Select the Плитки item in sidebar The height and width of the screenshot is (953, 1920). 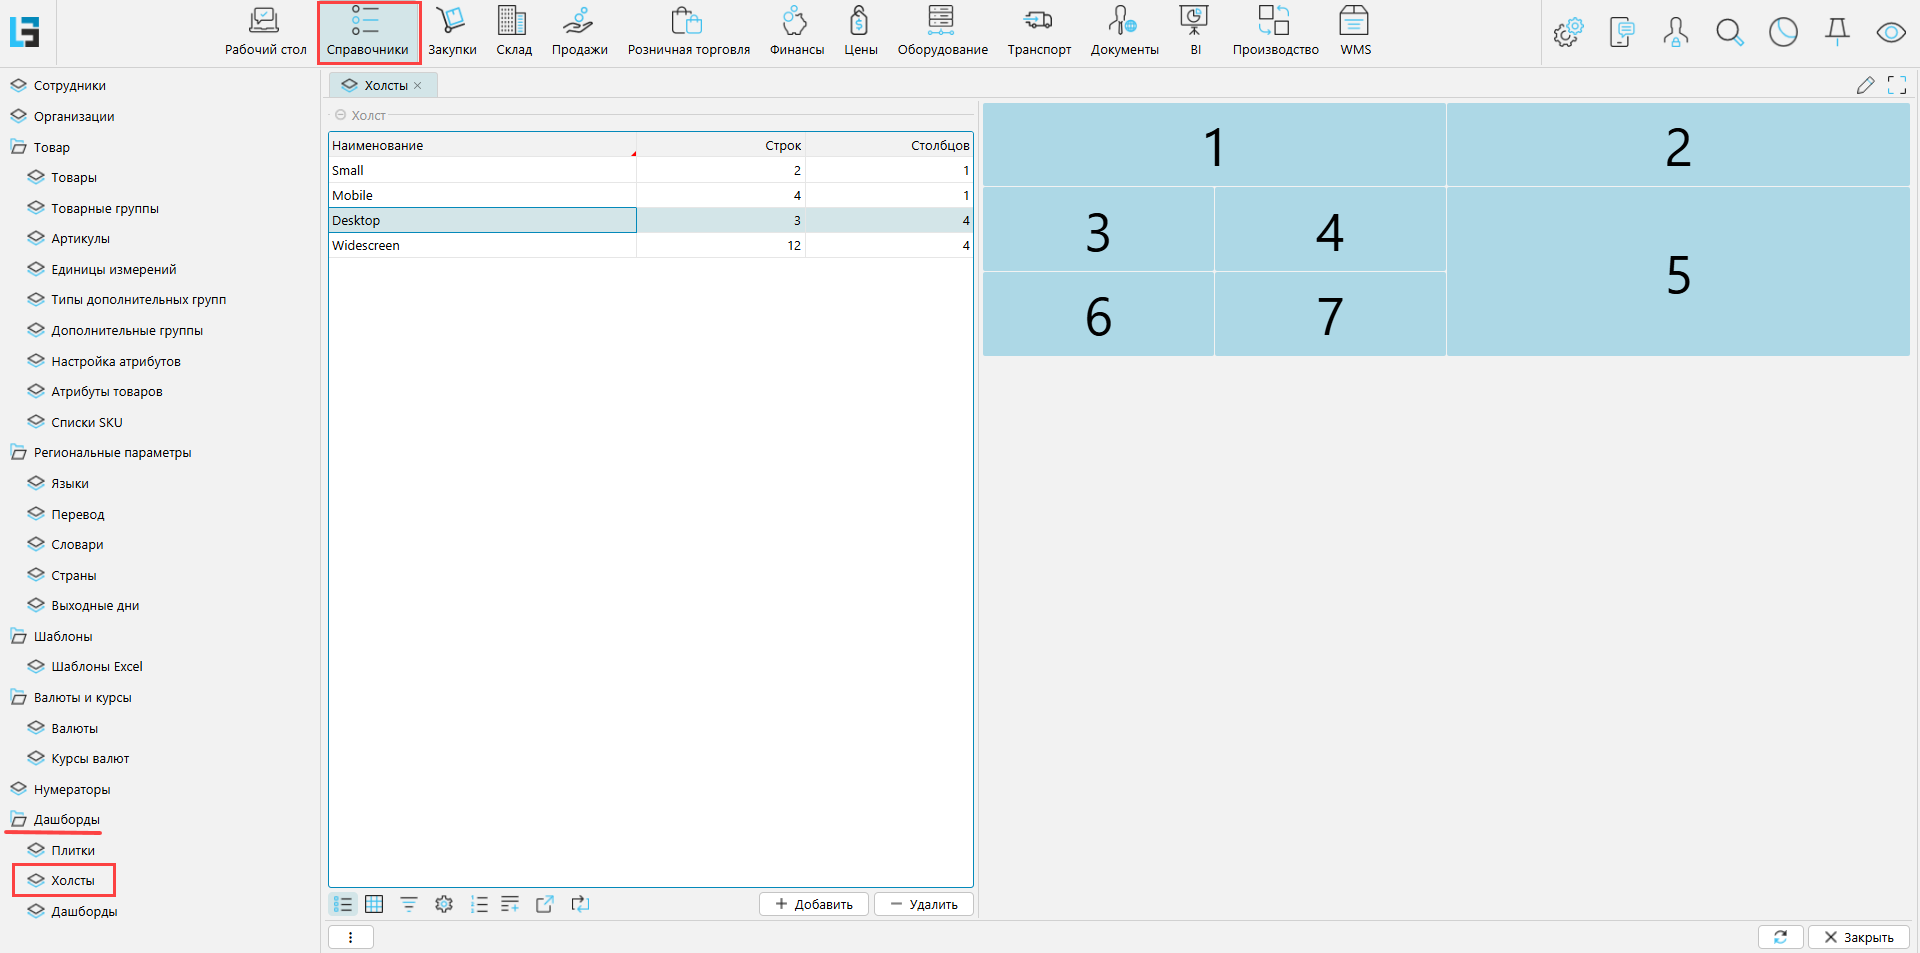pos(73,851)
